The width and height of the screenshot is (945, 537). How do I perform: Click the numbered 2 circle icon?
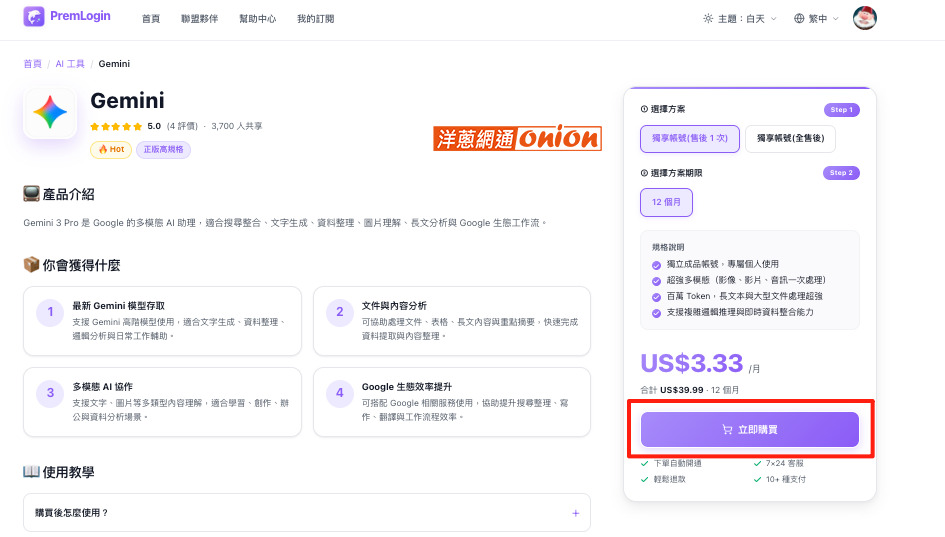tap(340, 312)
